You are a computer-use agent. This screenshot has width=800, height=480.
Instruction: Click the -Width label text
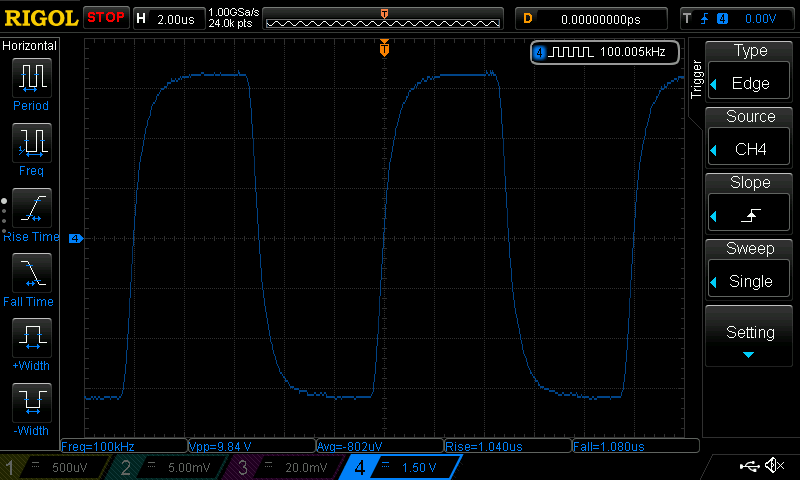[31, 431]
